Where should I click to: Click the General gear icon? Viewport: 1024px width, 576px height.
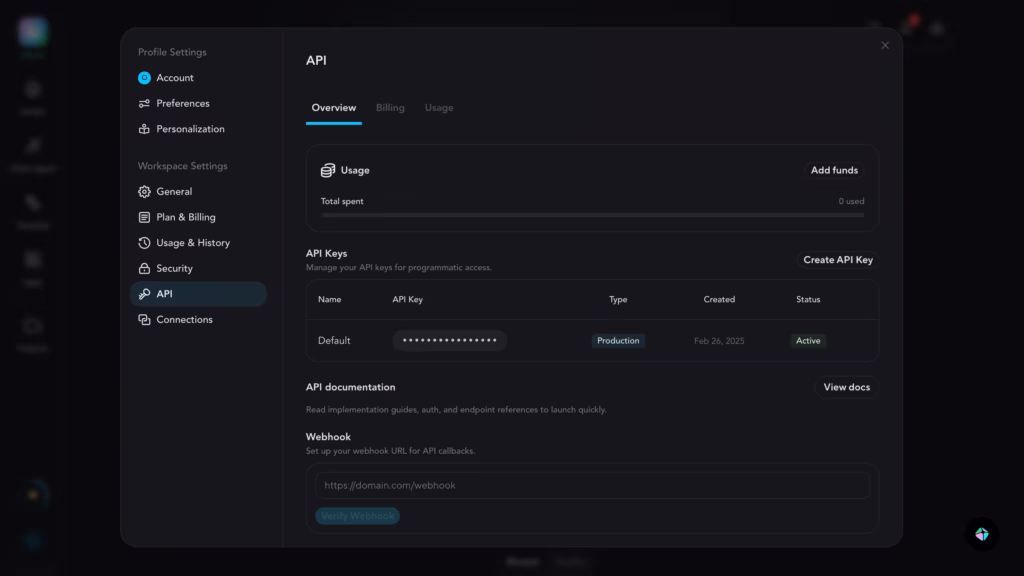[x=144, y=191]
